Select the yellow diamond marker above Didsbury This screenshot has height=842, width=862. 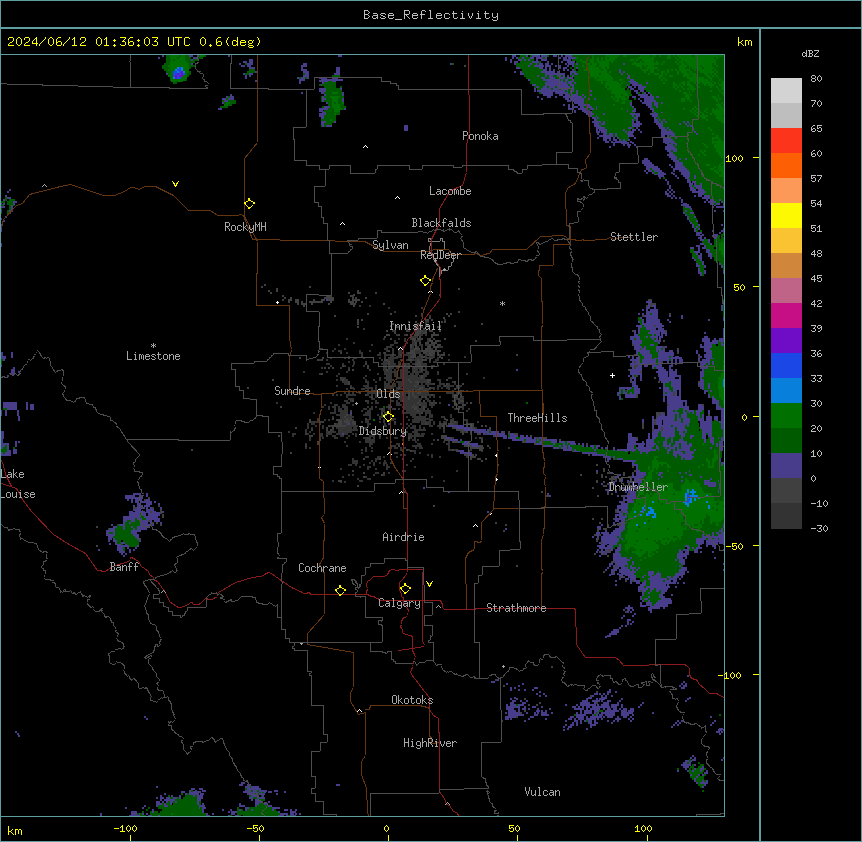pos(388,417)
